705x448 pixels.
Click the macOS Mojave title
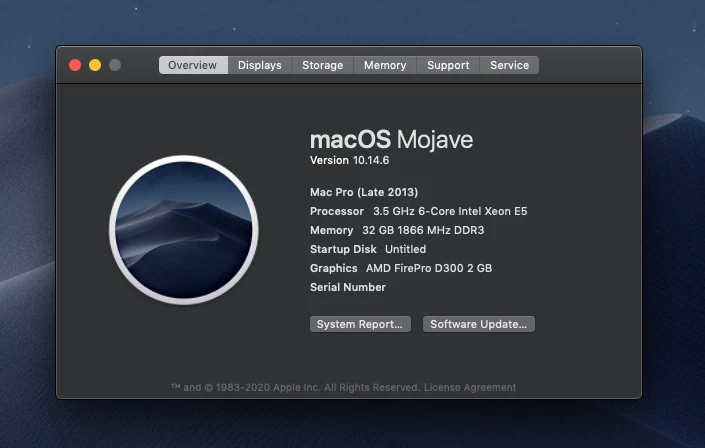coord(391,139)
